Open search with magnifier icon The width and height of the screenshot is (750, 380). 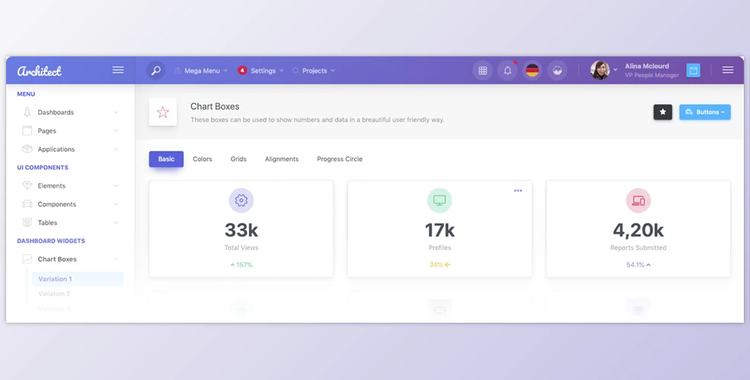156,70
